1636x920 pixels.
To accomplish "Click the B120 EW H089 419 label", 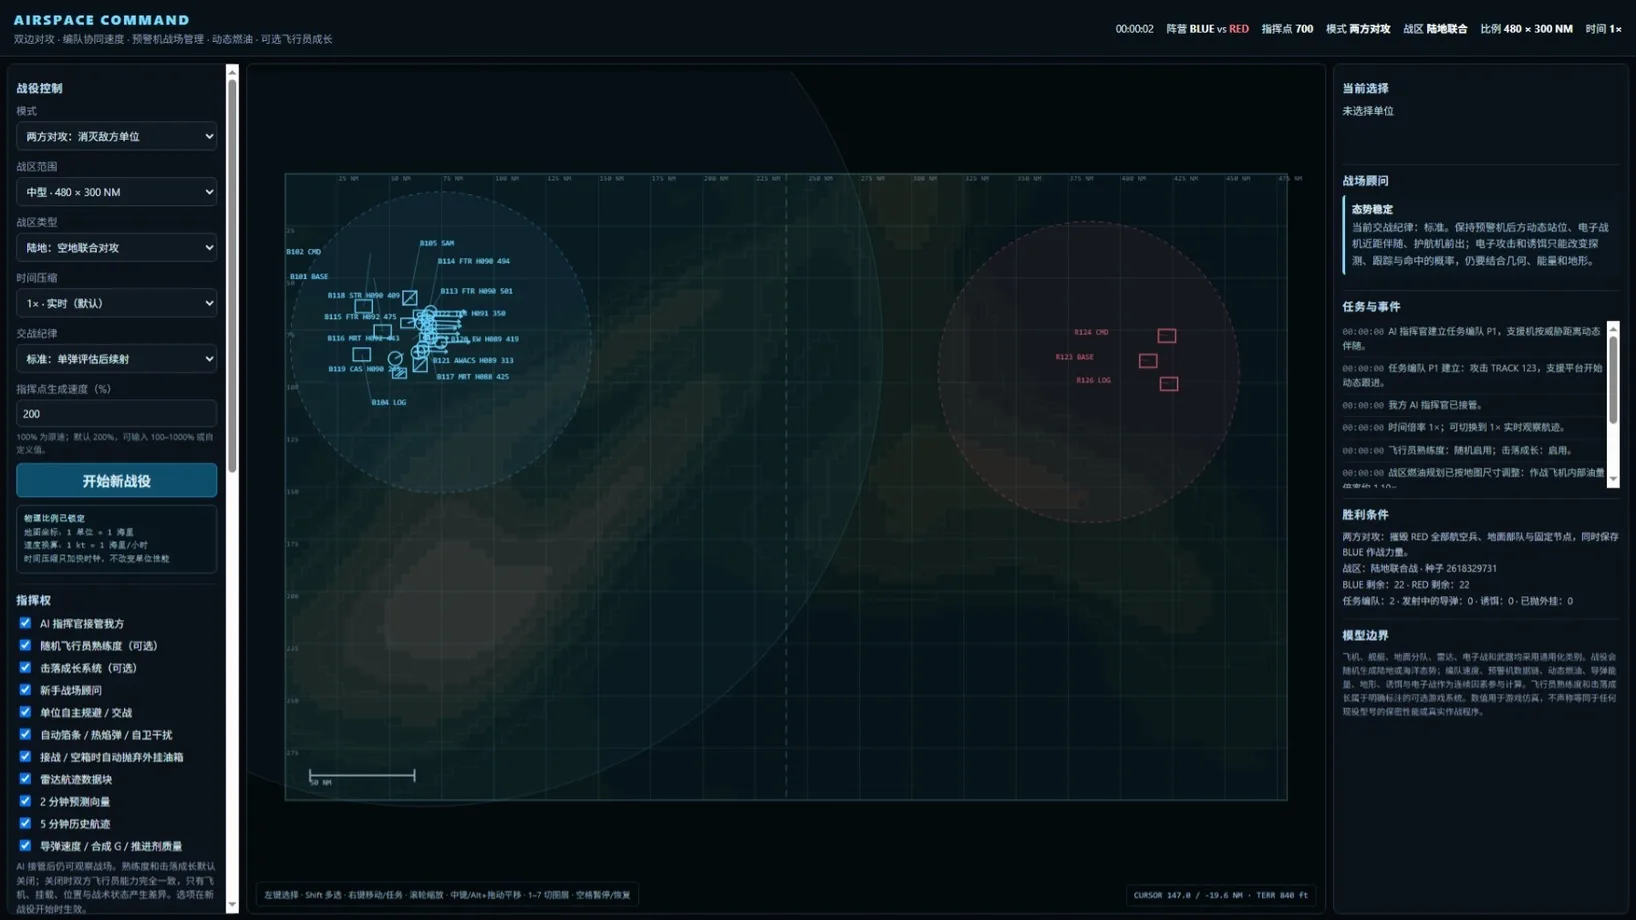I will pyautogui.click(x=485, y=339).
